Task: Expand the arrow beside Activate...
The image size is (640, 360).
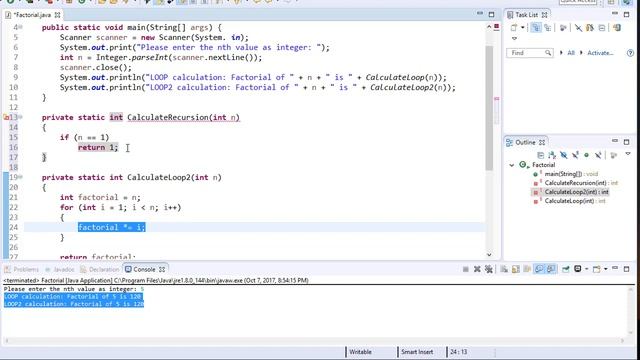Action: pos(581,53)
